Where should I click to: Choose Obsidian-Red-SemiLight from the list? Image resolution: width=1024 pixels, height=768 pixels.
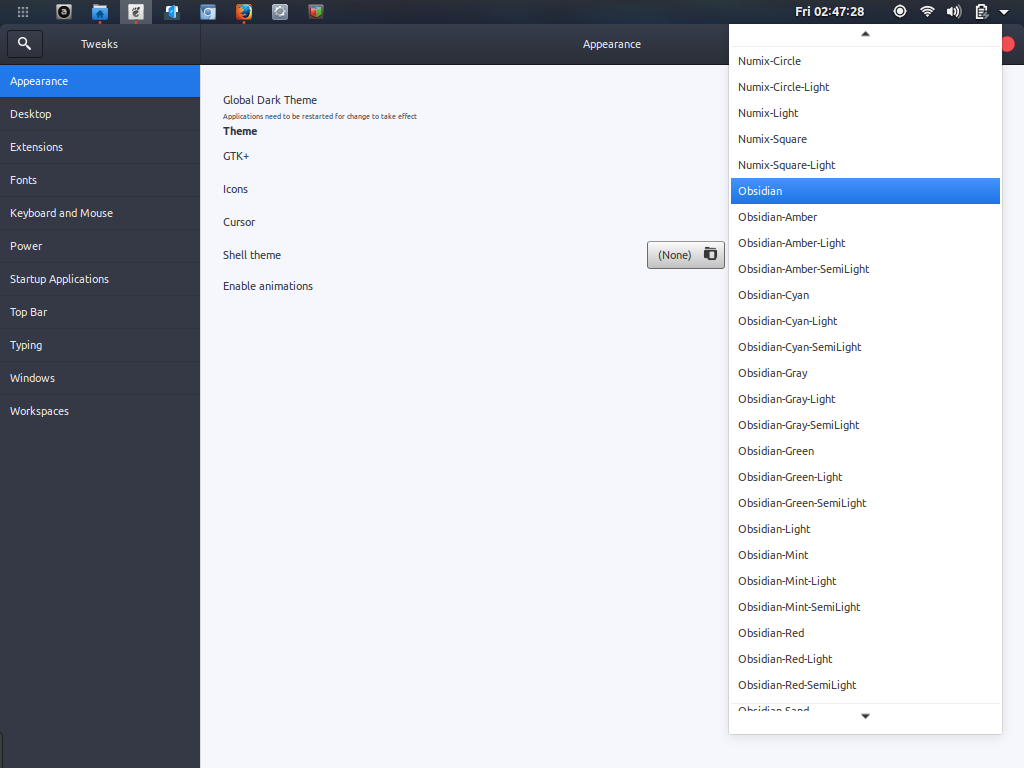(865, 685)
